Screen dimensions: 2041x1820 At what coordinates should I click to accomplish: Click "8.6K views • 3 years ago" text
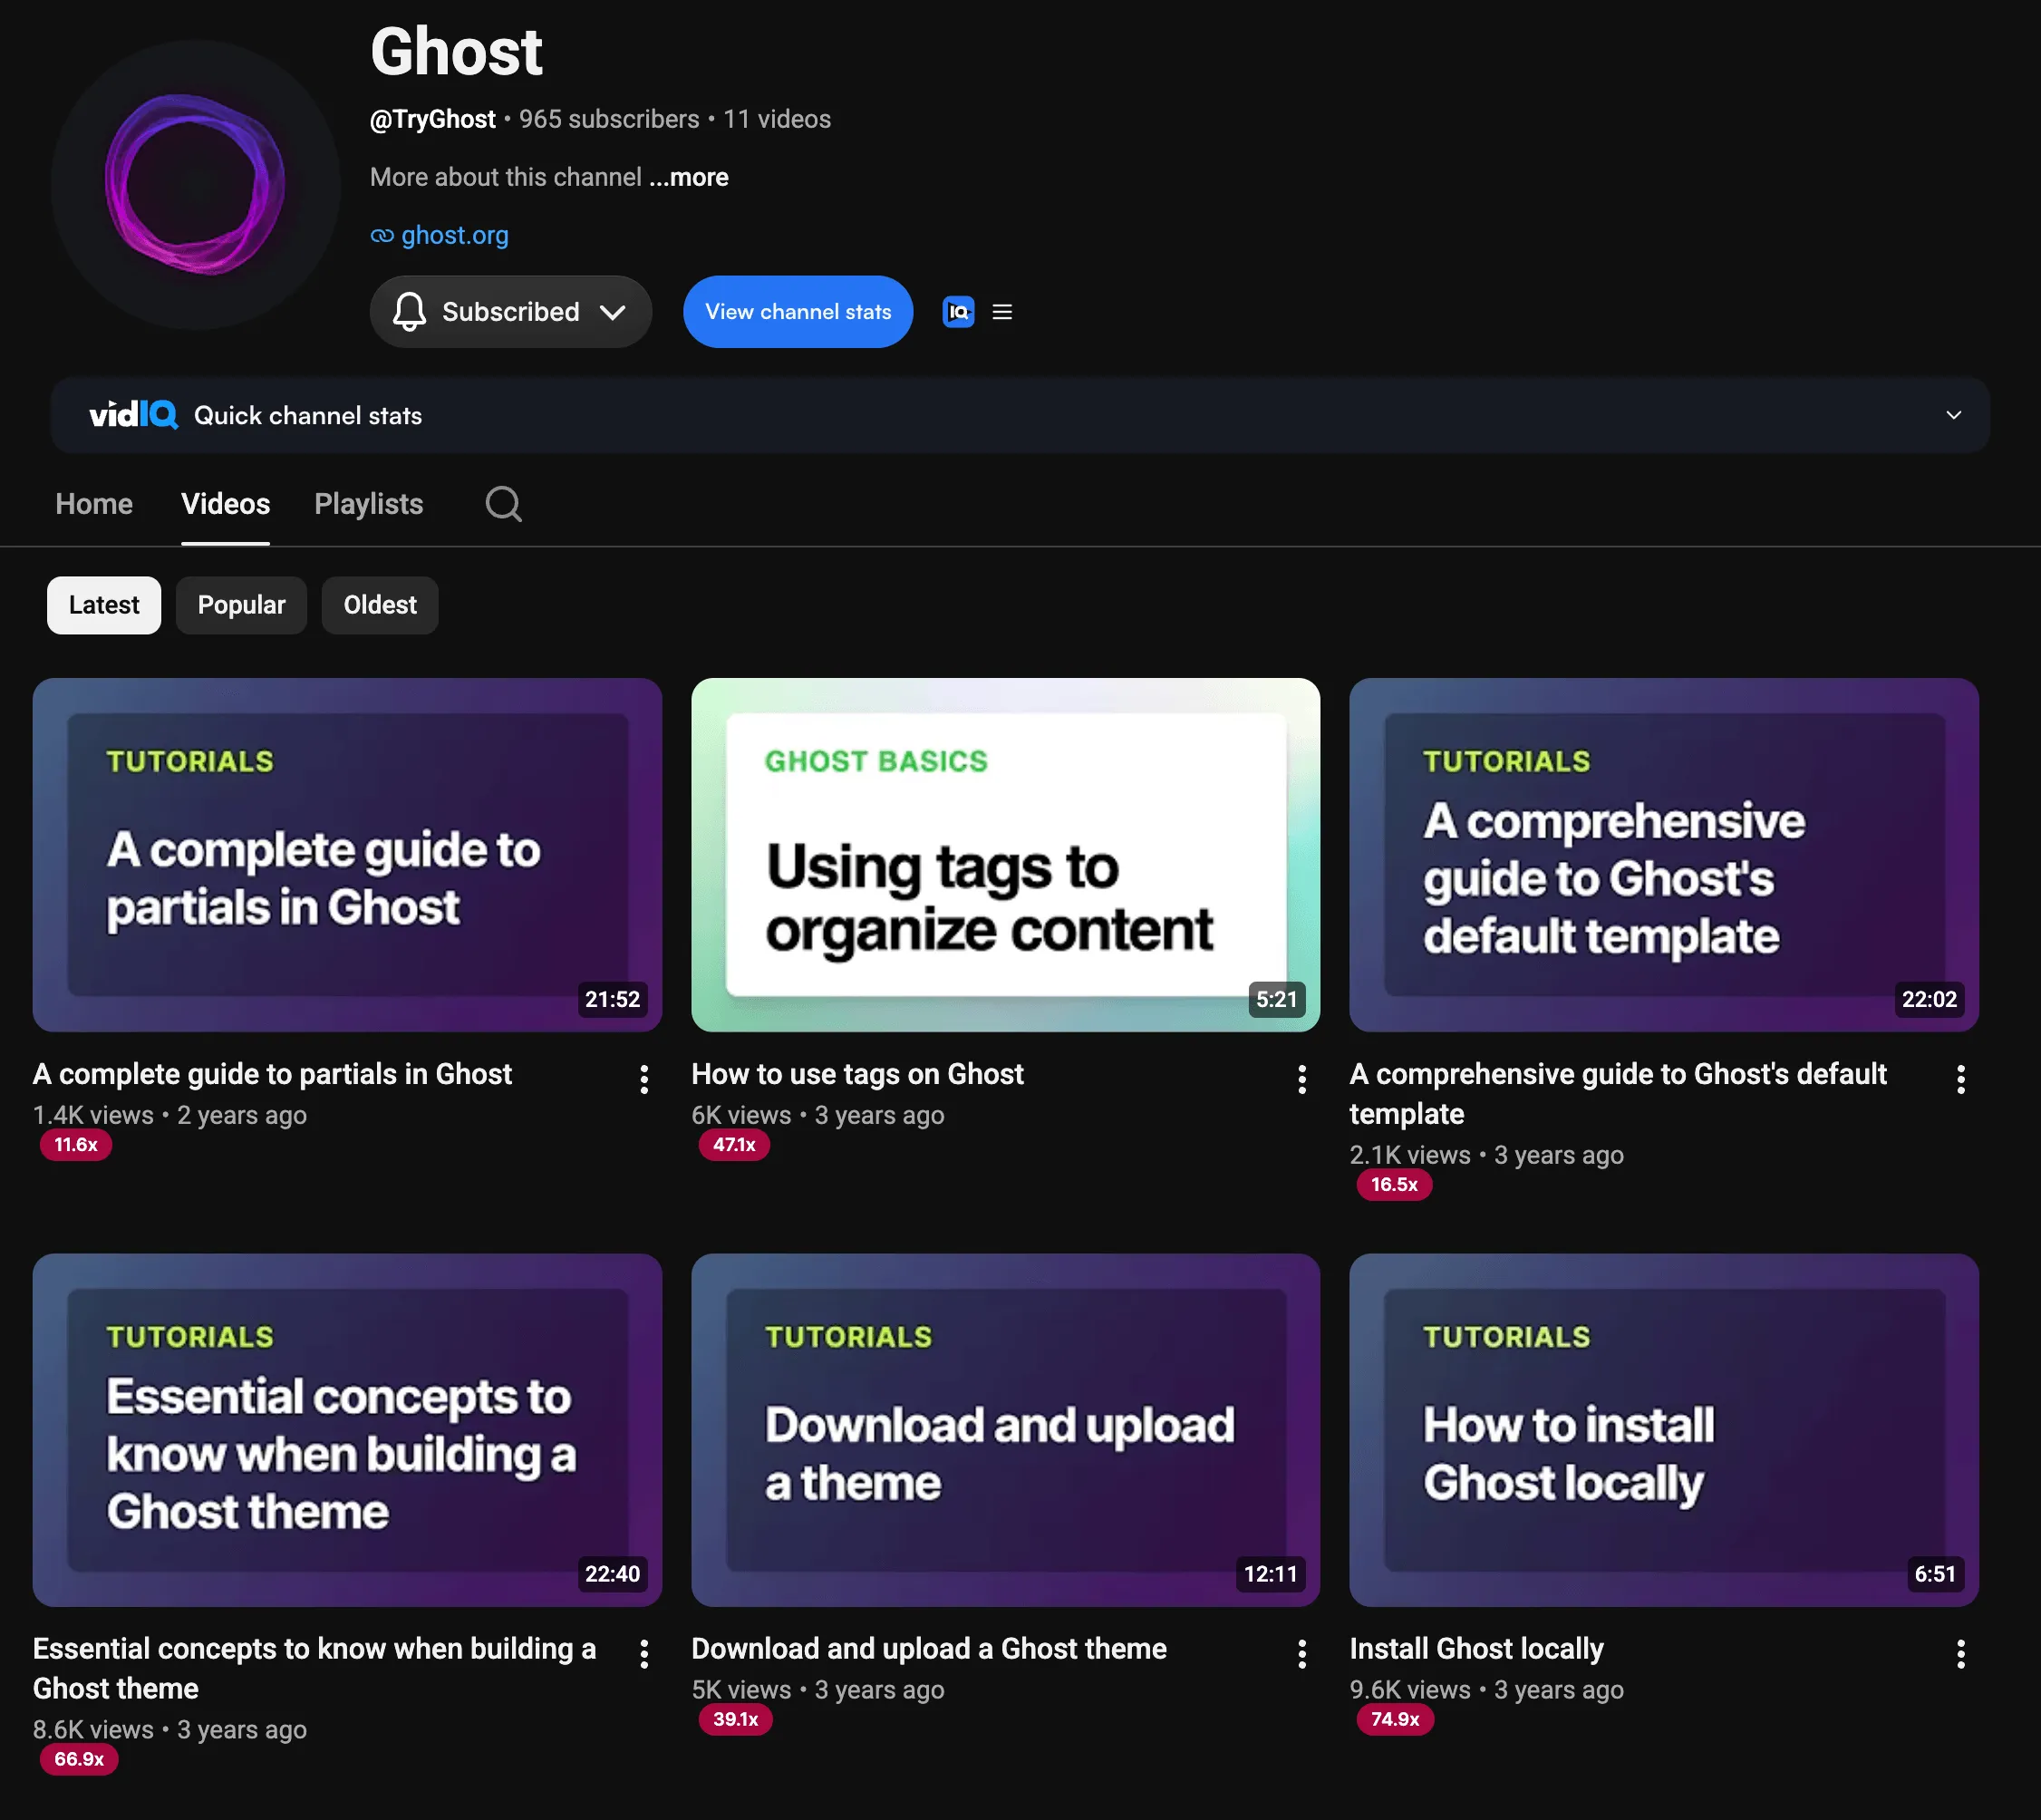170,1730
